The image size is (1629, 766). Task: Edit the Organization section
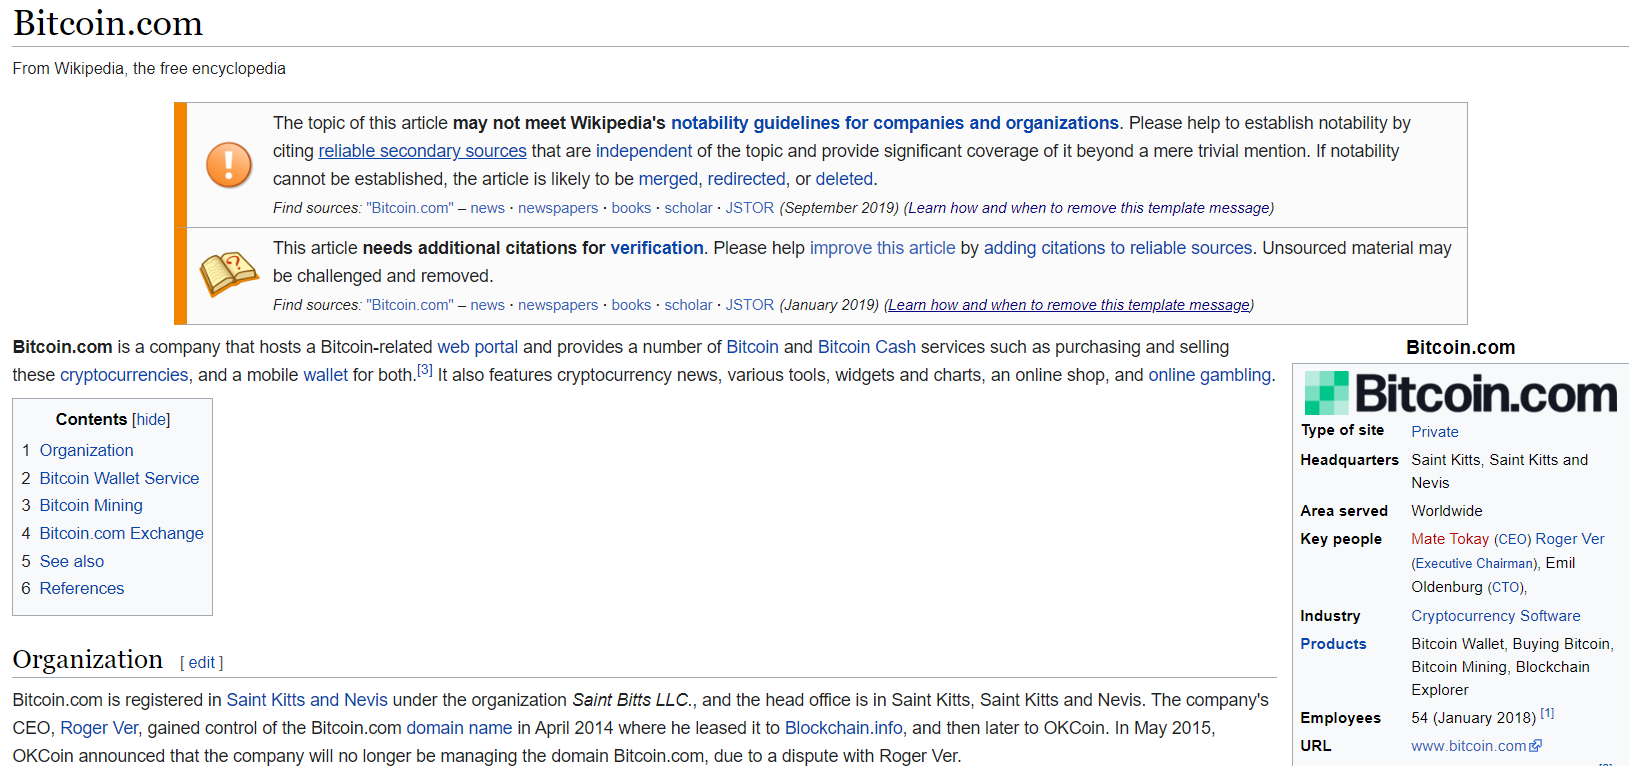201,663
